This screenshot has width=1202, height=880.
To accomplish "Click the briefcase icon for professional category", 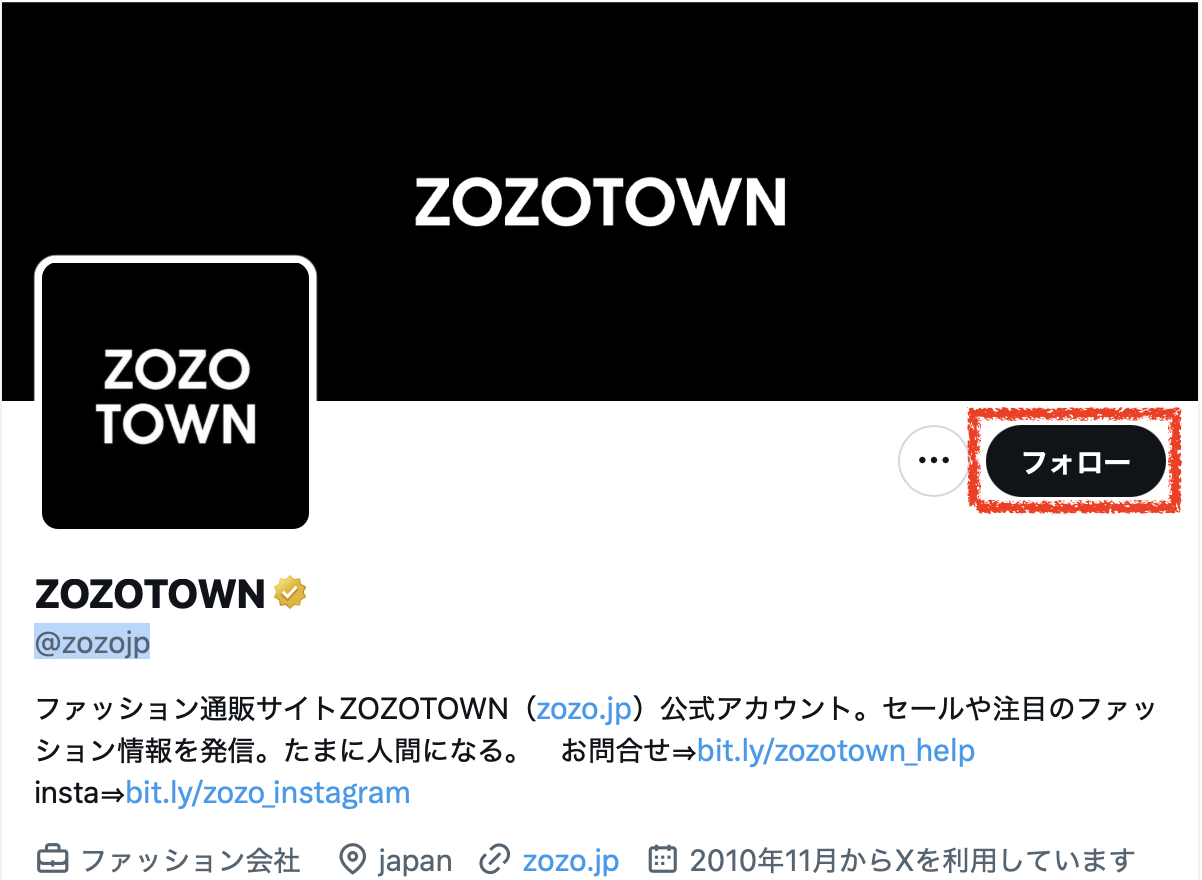I will (53, 859).
